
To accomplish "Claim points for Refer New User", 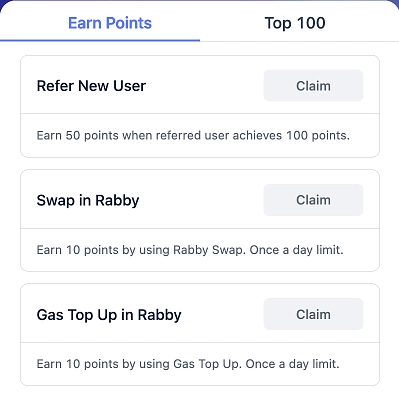I will (x=313, y=86).
